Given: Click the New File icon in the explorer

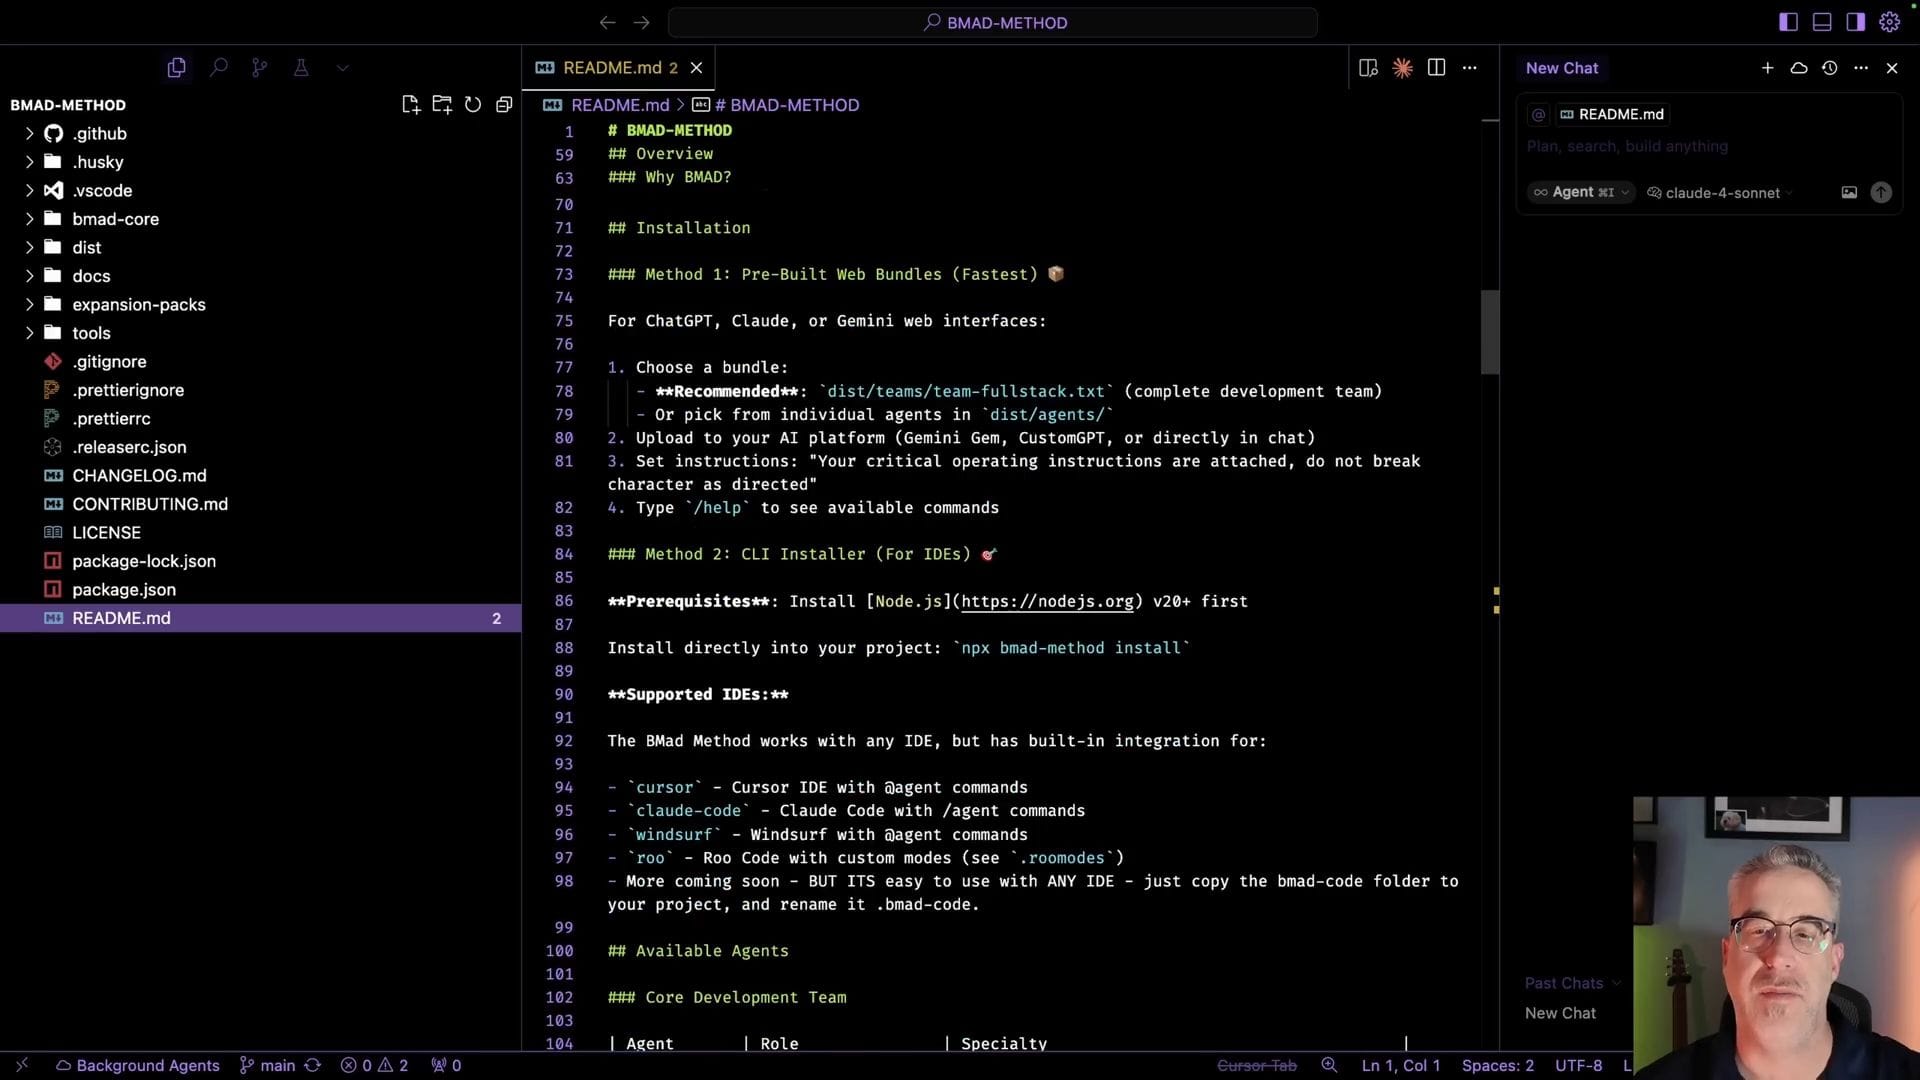Looking at the screenshot, I should tap(410, 105).
